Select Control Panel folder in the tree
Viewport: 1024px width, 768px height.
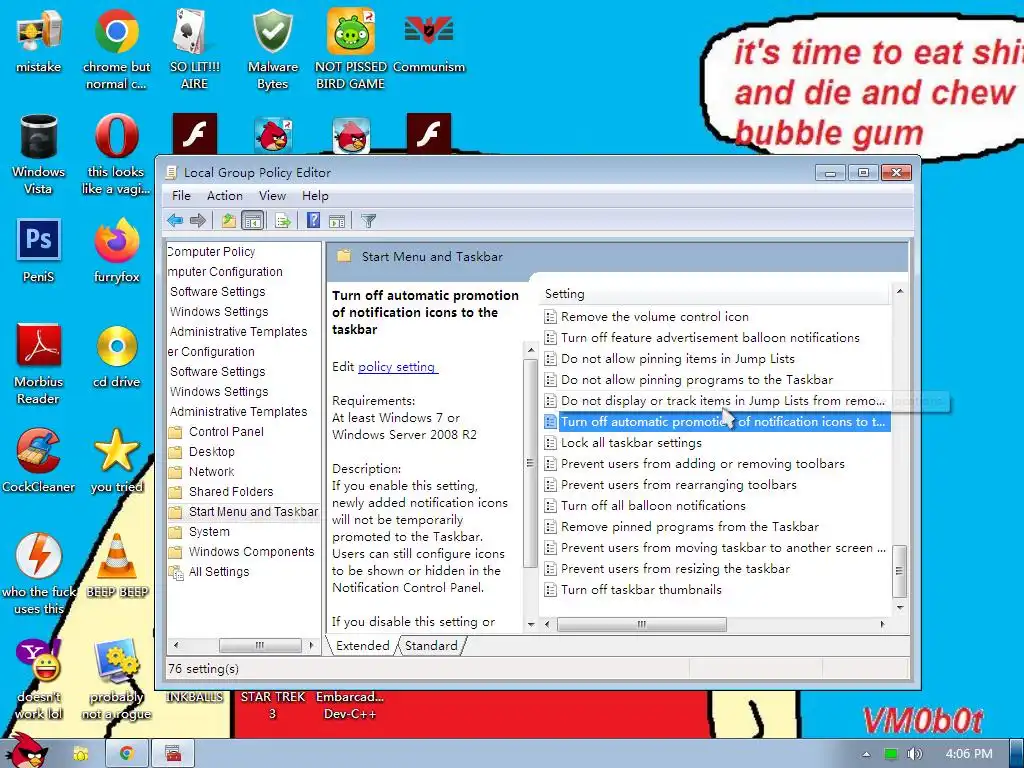tap(226, 432)
